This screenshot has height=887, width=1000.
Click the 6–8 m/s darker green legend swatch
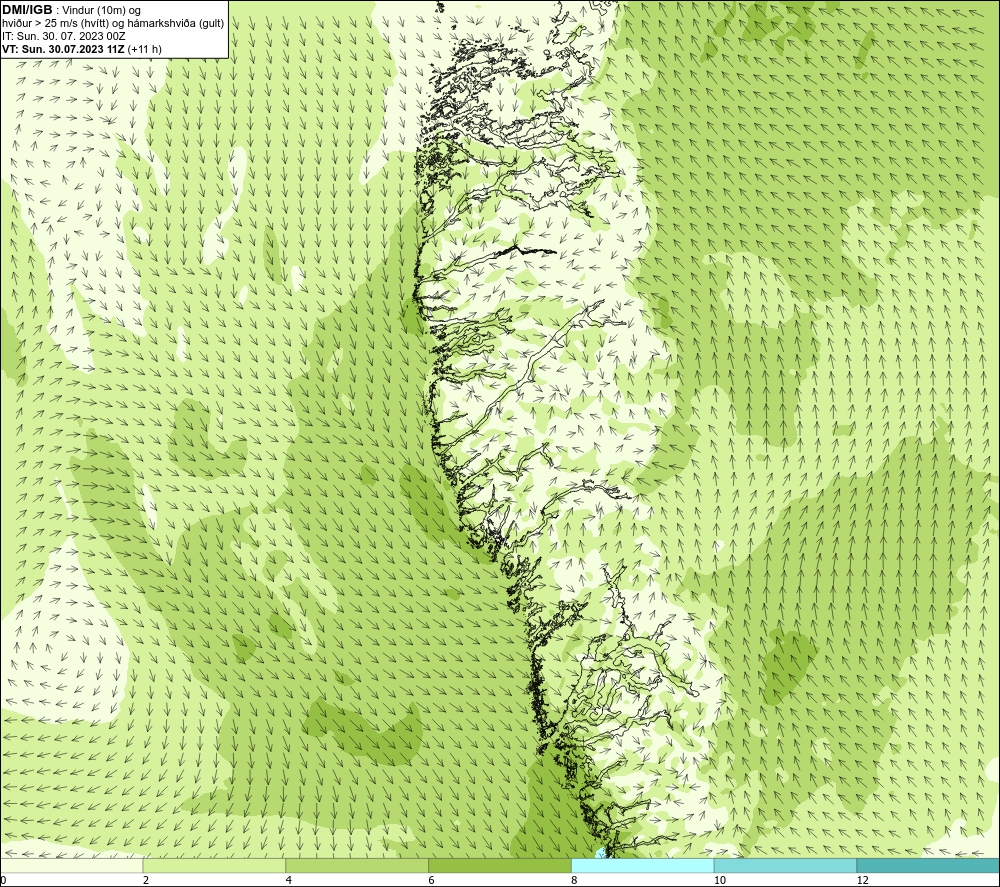(x=500, y=865)
